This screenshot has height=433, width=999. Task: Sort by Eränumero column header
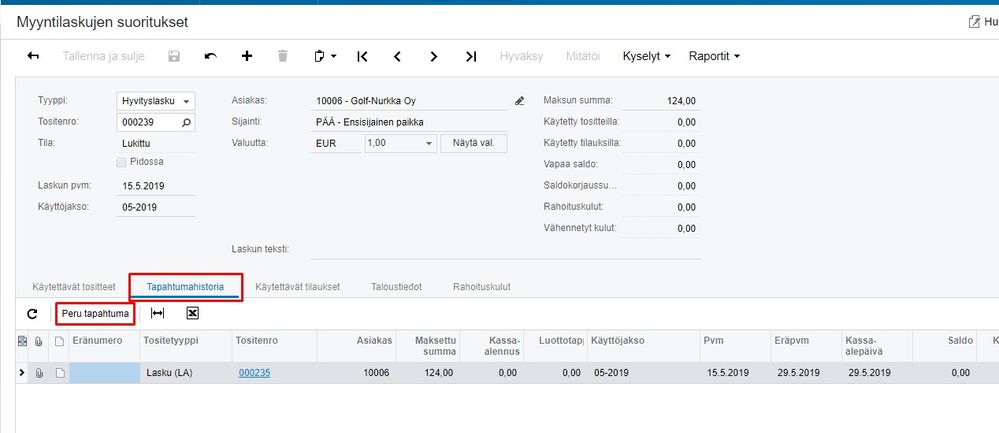pos(104,346)
